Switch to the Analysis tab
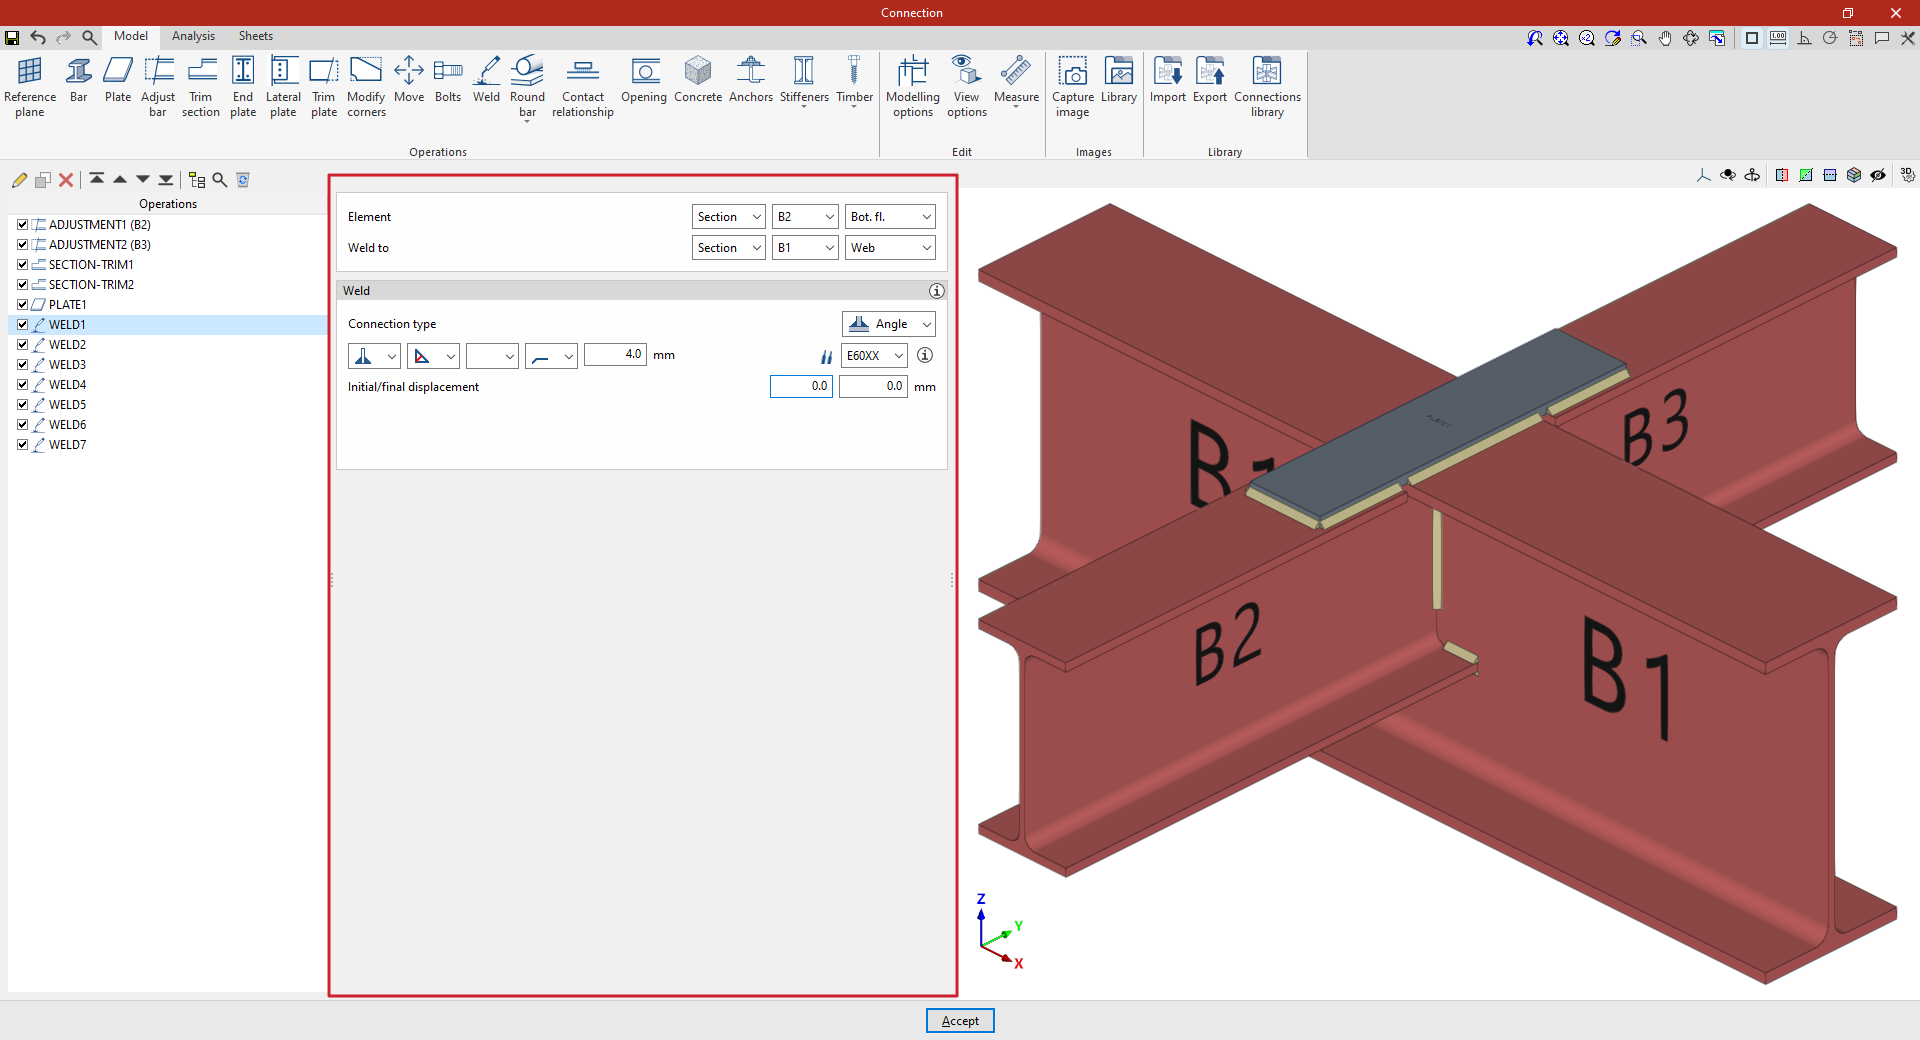Image resolution: width=1920 pixels, height=1040 pixels. 193,36
